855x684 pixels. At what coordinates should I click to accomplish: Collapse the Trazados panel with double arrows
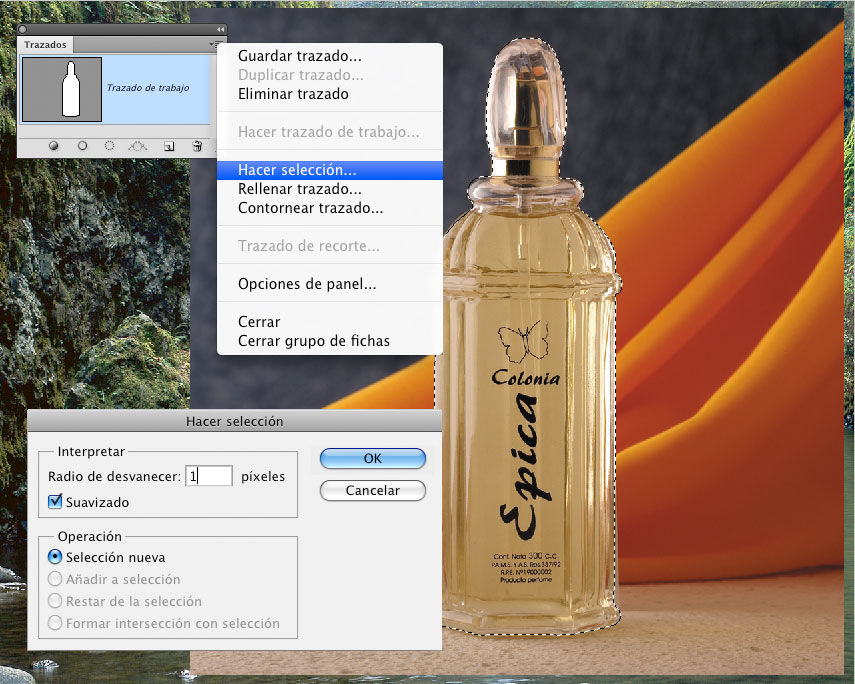pos(220,29)
